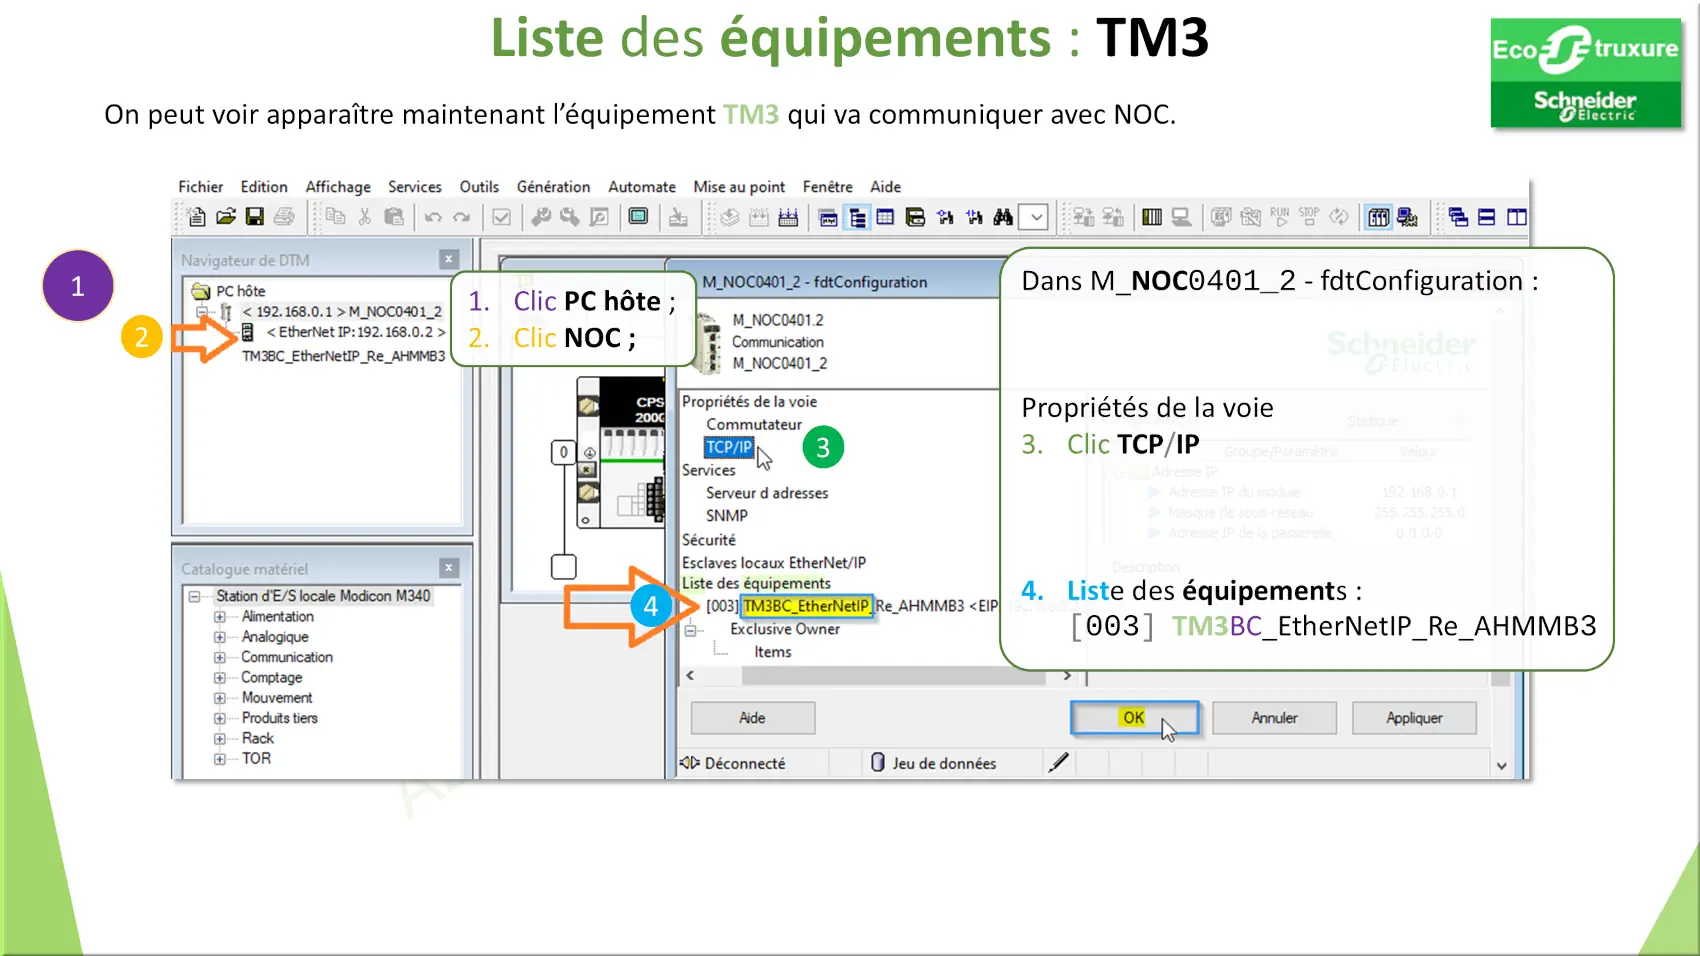1700x956 pixels.
Task: Expand the Mouvement catalog node
Action: pos(220,698)
